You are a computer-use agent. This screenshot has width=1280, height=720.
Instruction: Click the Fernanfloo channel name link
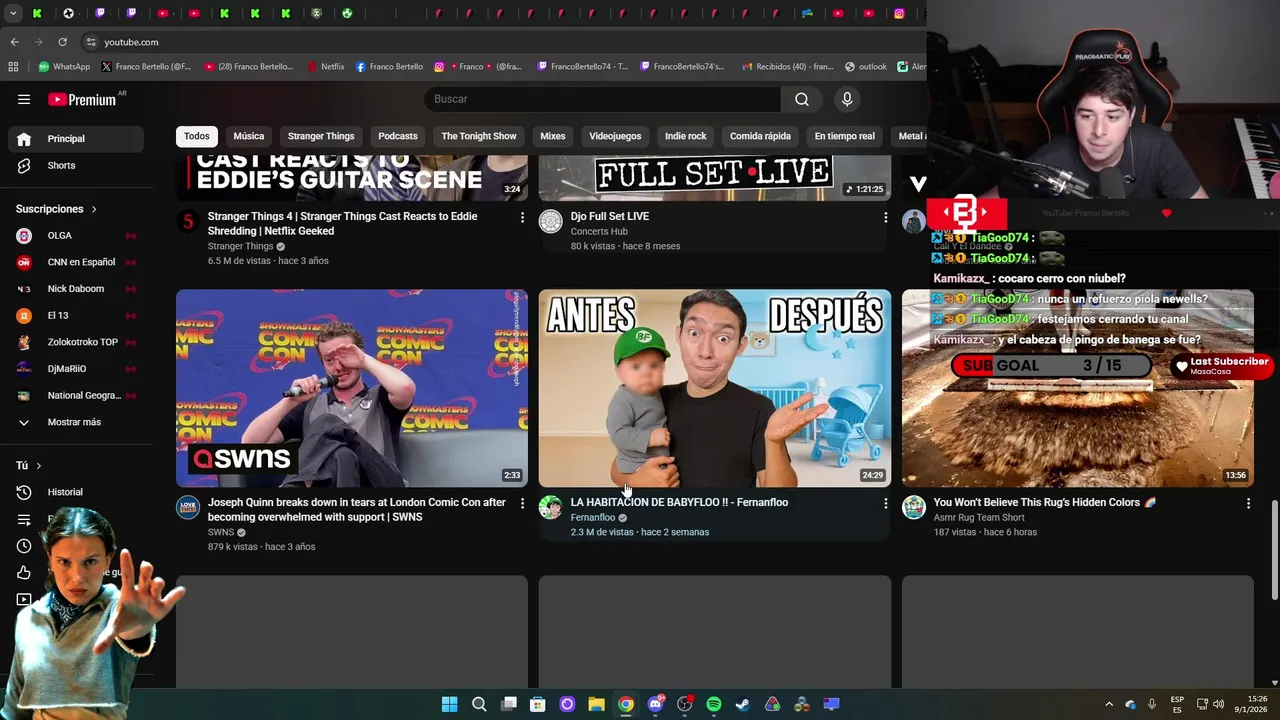click(593, 518)
